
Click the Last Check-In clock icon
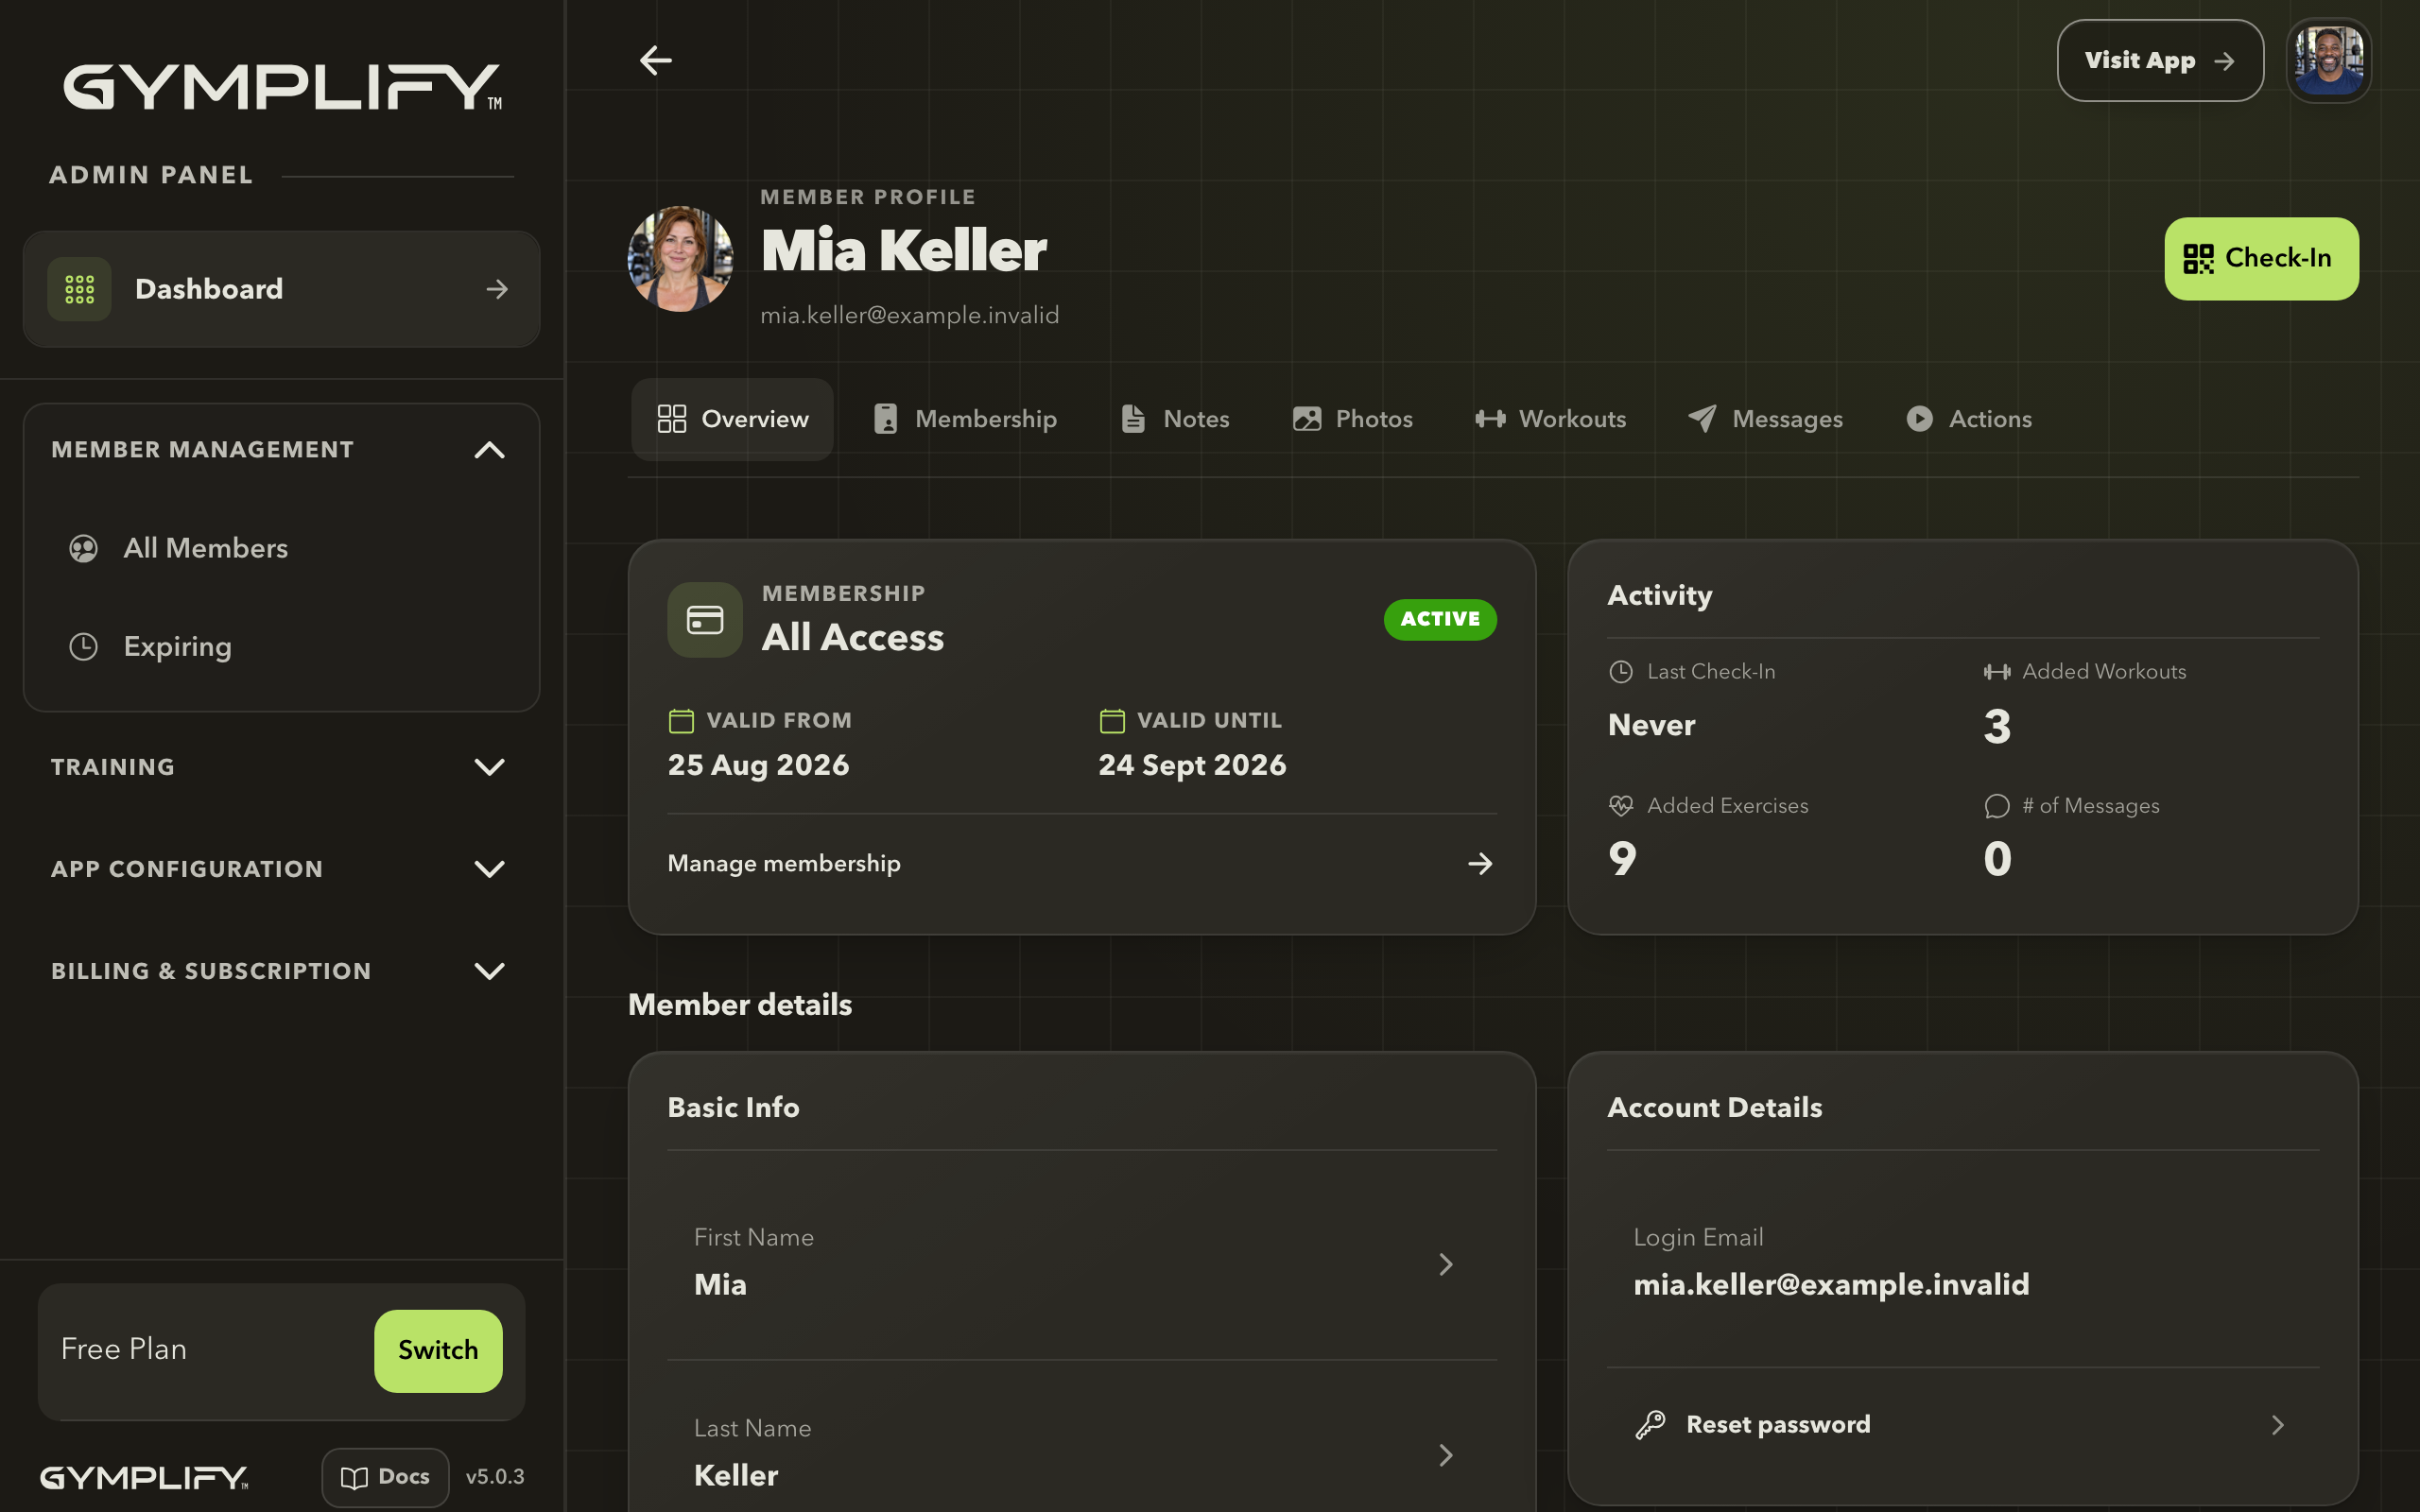pyautogui.click(x=1621, y=672)
